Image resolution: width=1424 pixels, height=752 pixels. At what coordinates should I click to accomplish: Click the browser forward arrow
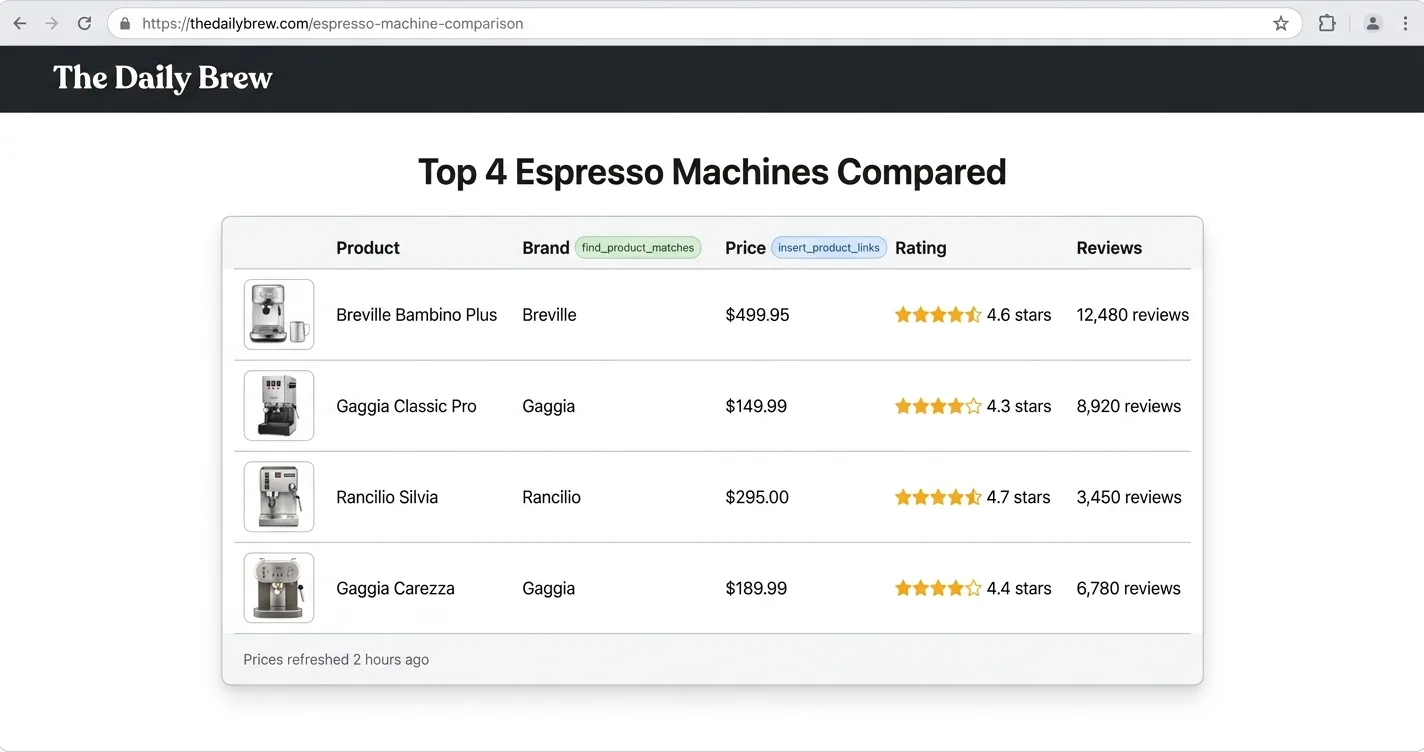[x=52, y=23]
